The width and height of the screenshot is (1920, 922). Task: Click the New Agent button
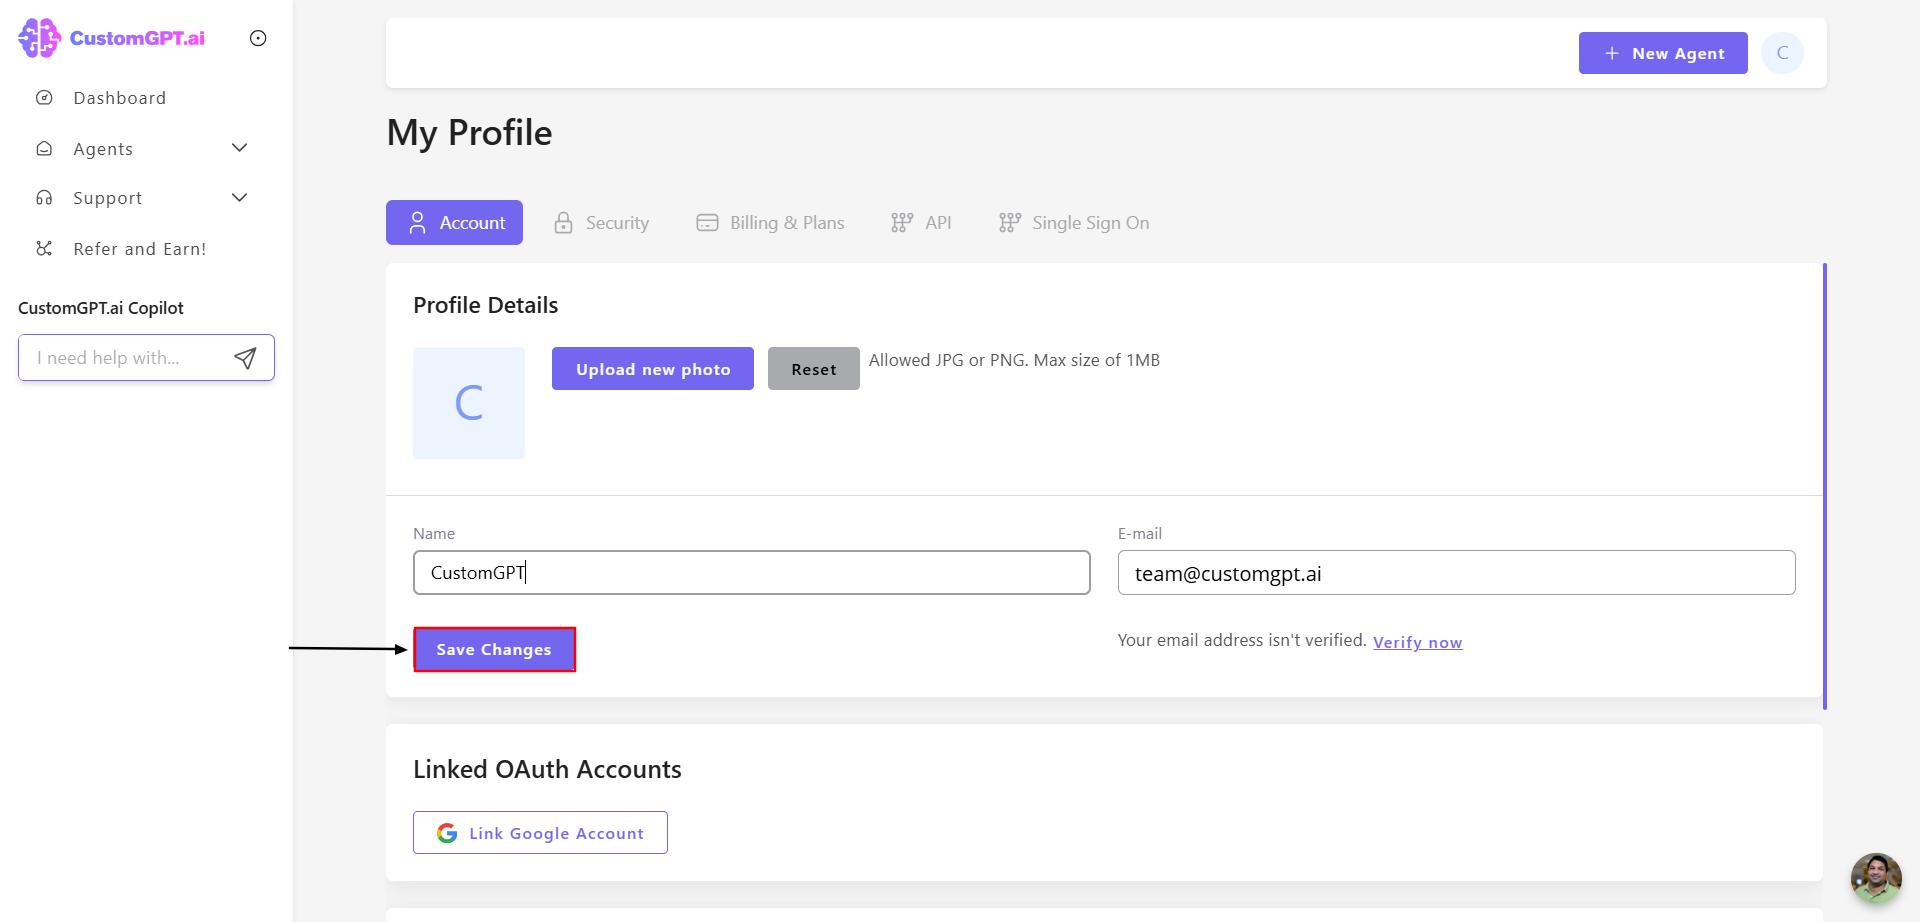click(x=1663, y=53)
